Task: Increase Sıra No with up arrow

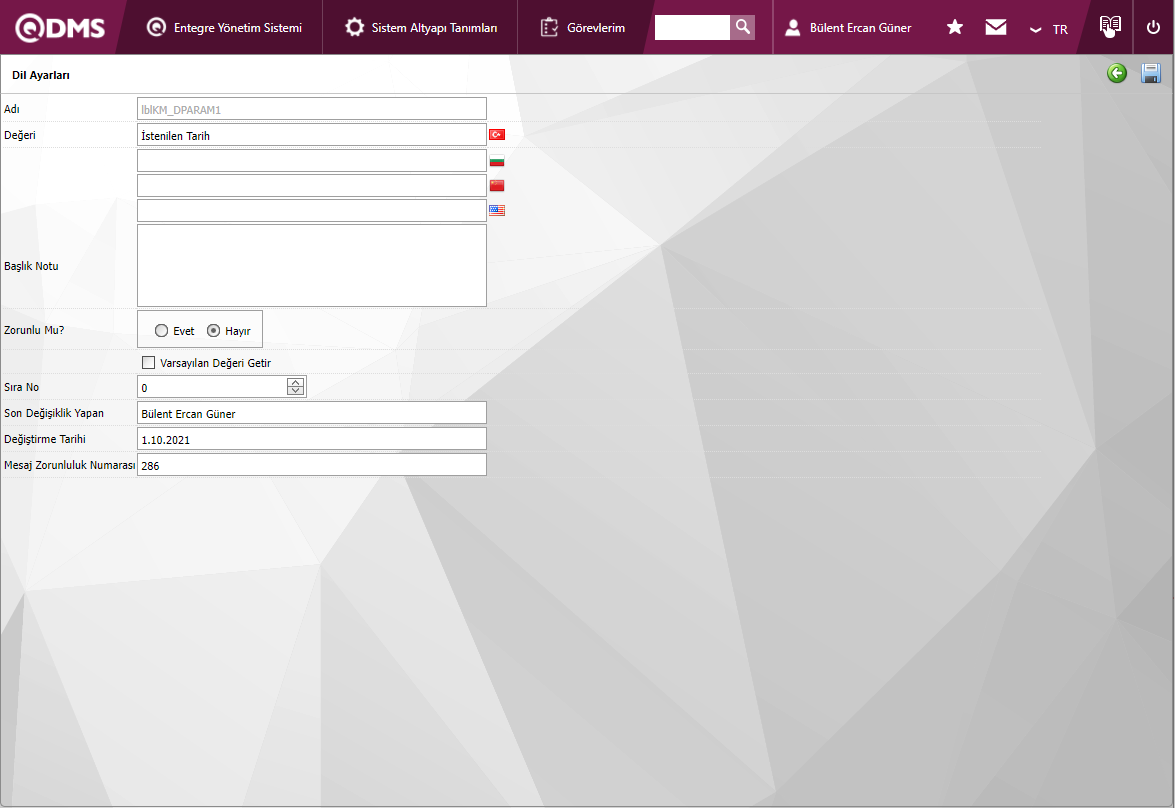Action: (296, 382)
